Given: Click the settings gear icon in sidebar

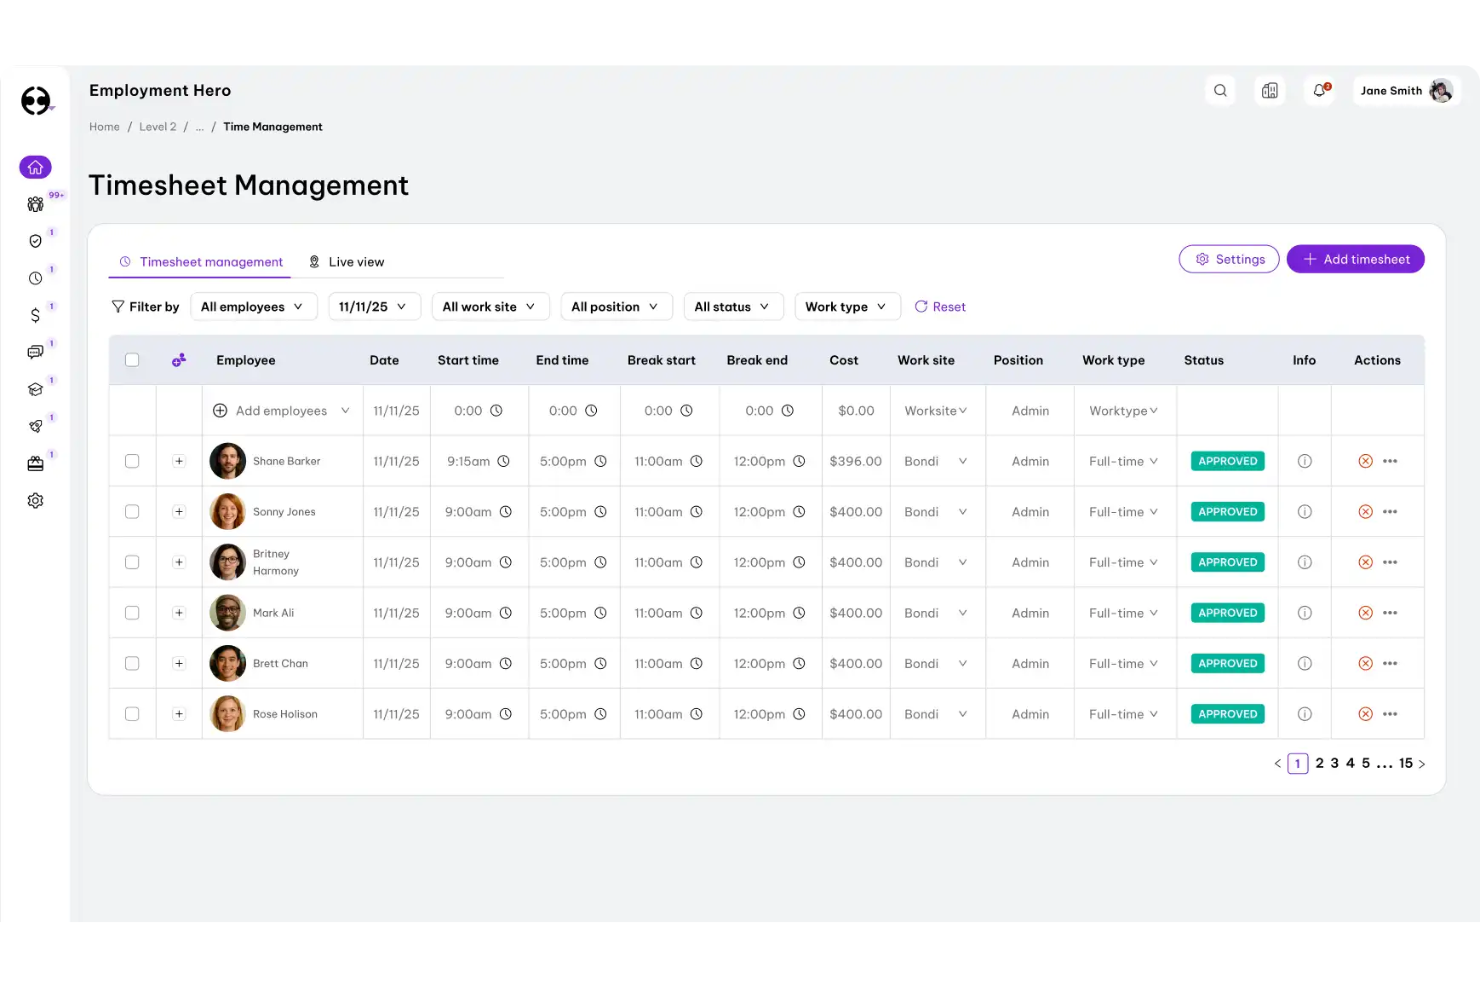Looking at the screenshot, I should coord(35,501).
